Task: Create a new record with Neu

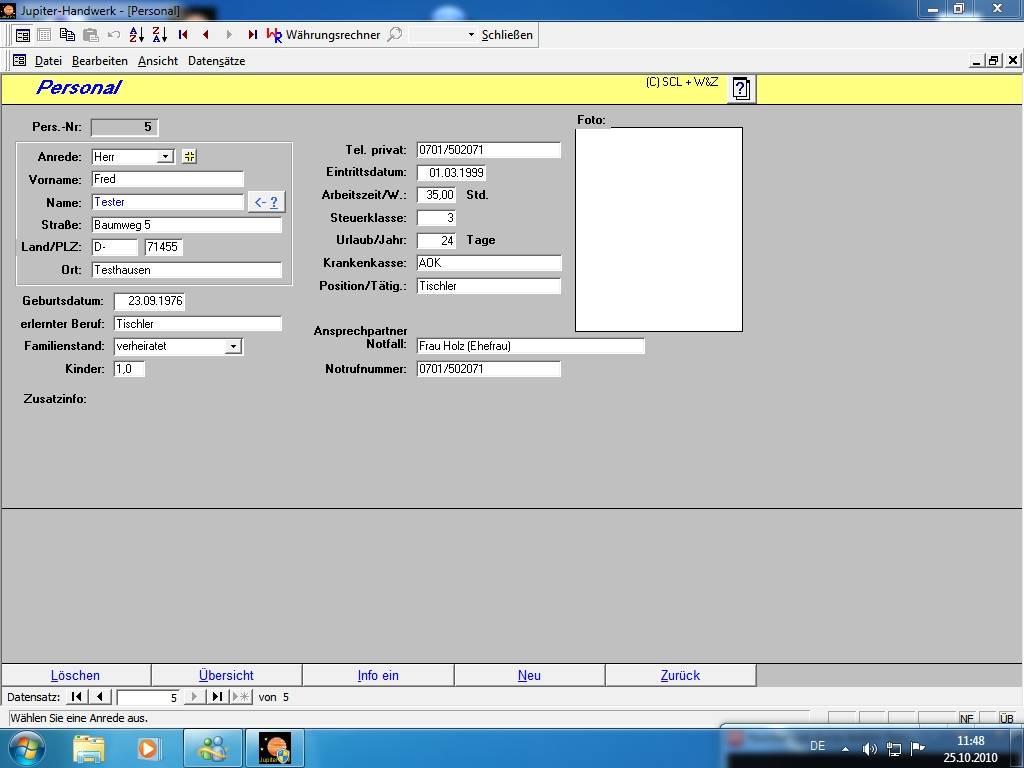Action: click(x=529, y=675)
